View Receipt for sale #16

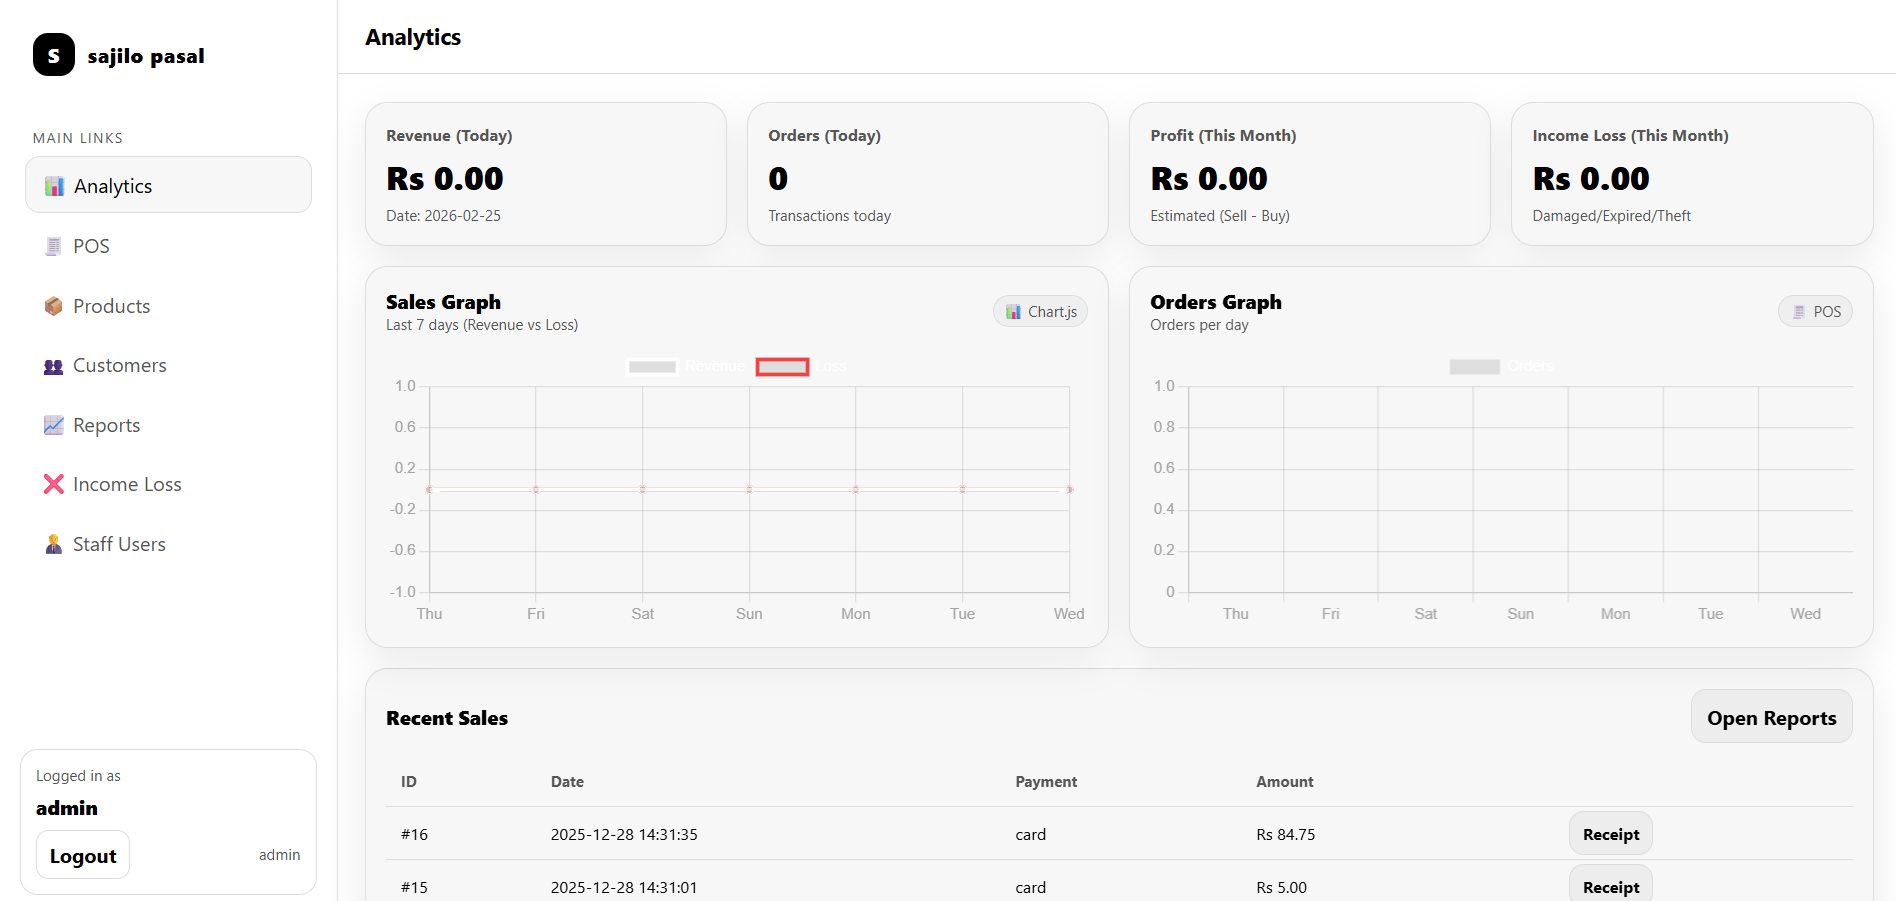[x=1610, y=834]
